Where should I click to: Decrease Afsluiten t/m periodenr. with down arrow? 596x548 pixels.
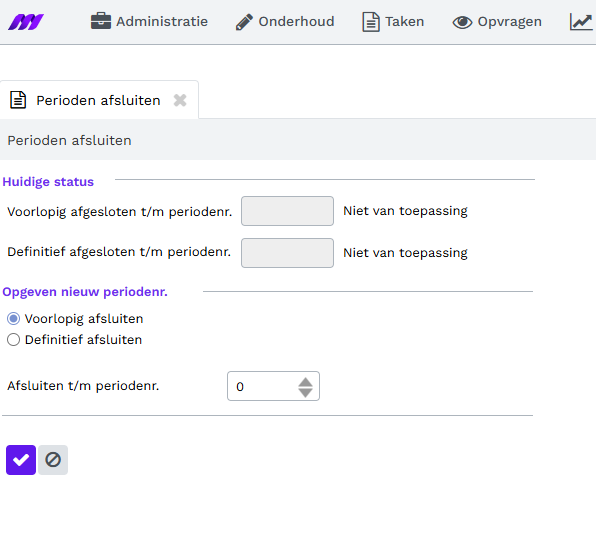tap(305, 393)
